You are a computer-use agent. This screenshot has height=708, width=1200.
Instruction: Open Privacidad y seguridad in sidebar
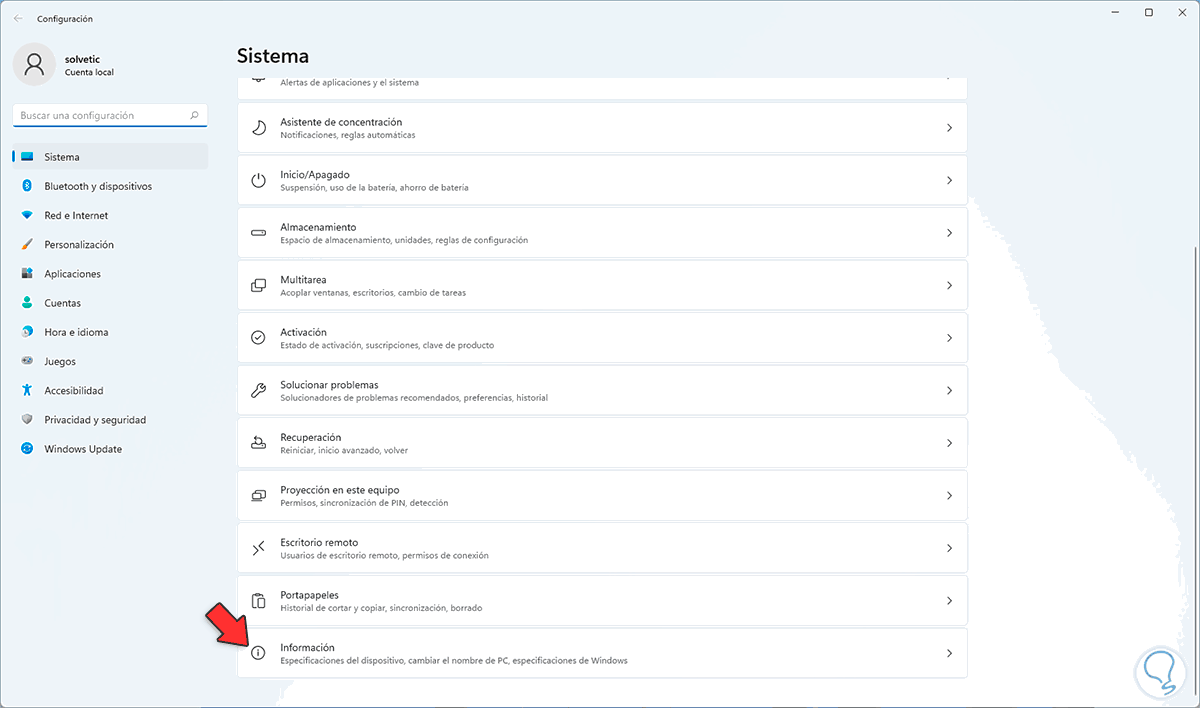click(x=95, y=420)
